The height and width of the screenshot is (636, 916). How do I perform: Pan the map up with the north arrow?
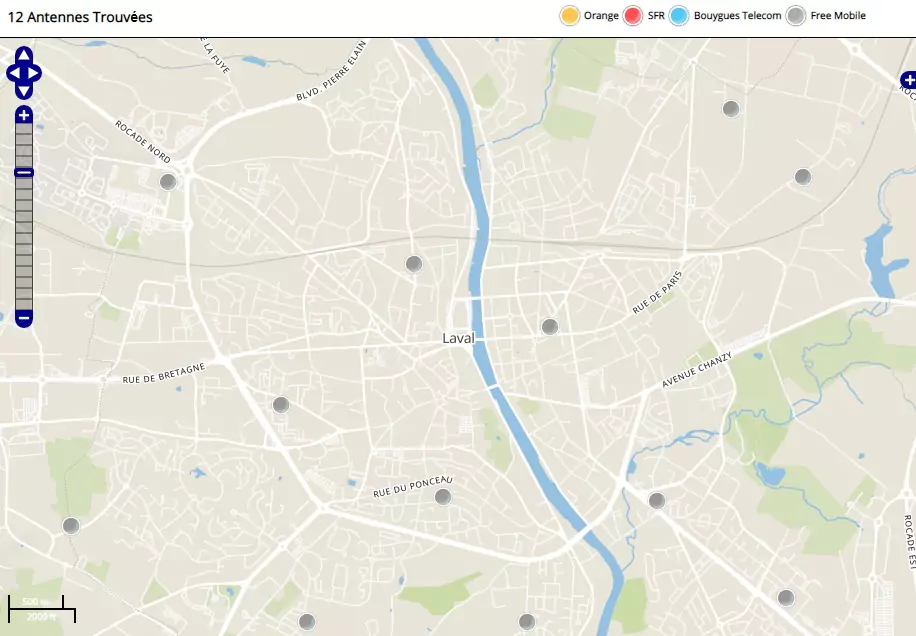tap(24, 55)
